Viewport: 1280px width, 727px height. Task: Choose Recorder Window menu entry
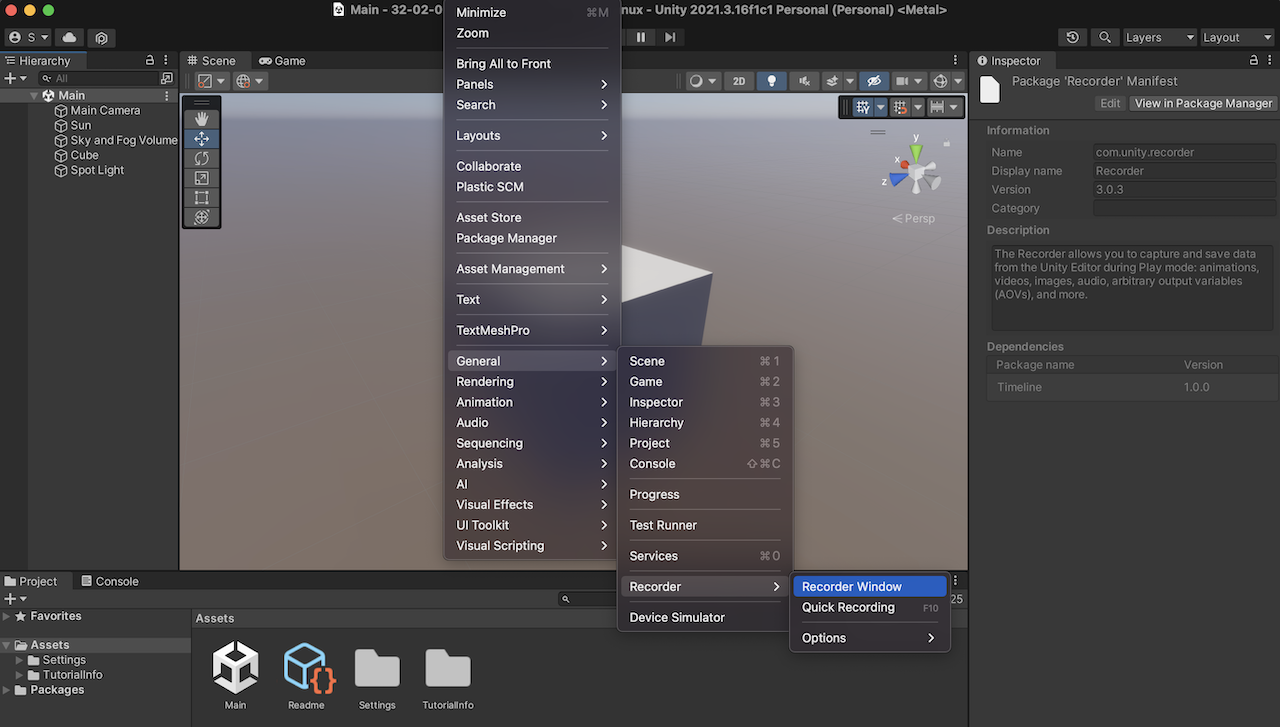pyautogui.click(x=870, y=587)
